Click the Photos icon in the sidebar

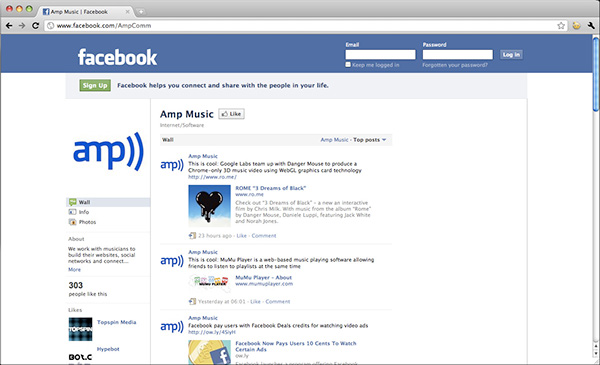pyautogui.click(x=72, y=222)
